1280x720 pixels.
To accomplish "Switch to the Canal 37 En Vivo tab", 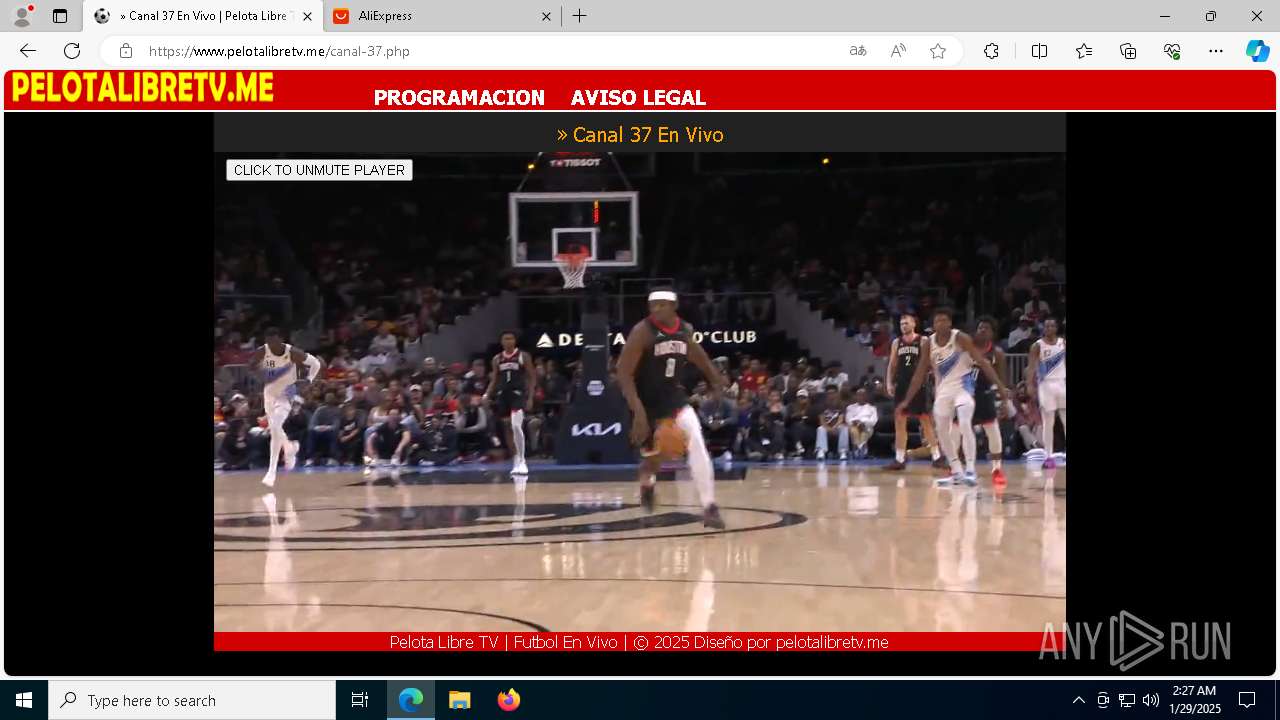I will [x=203, y=16].
